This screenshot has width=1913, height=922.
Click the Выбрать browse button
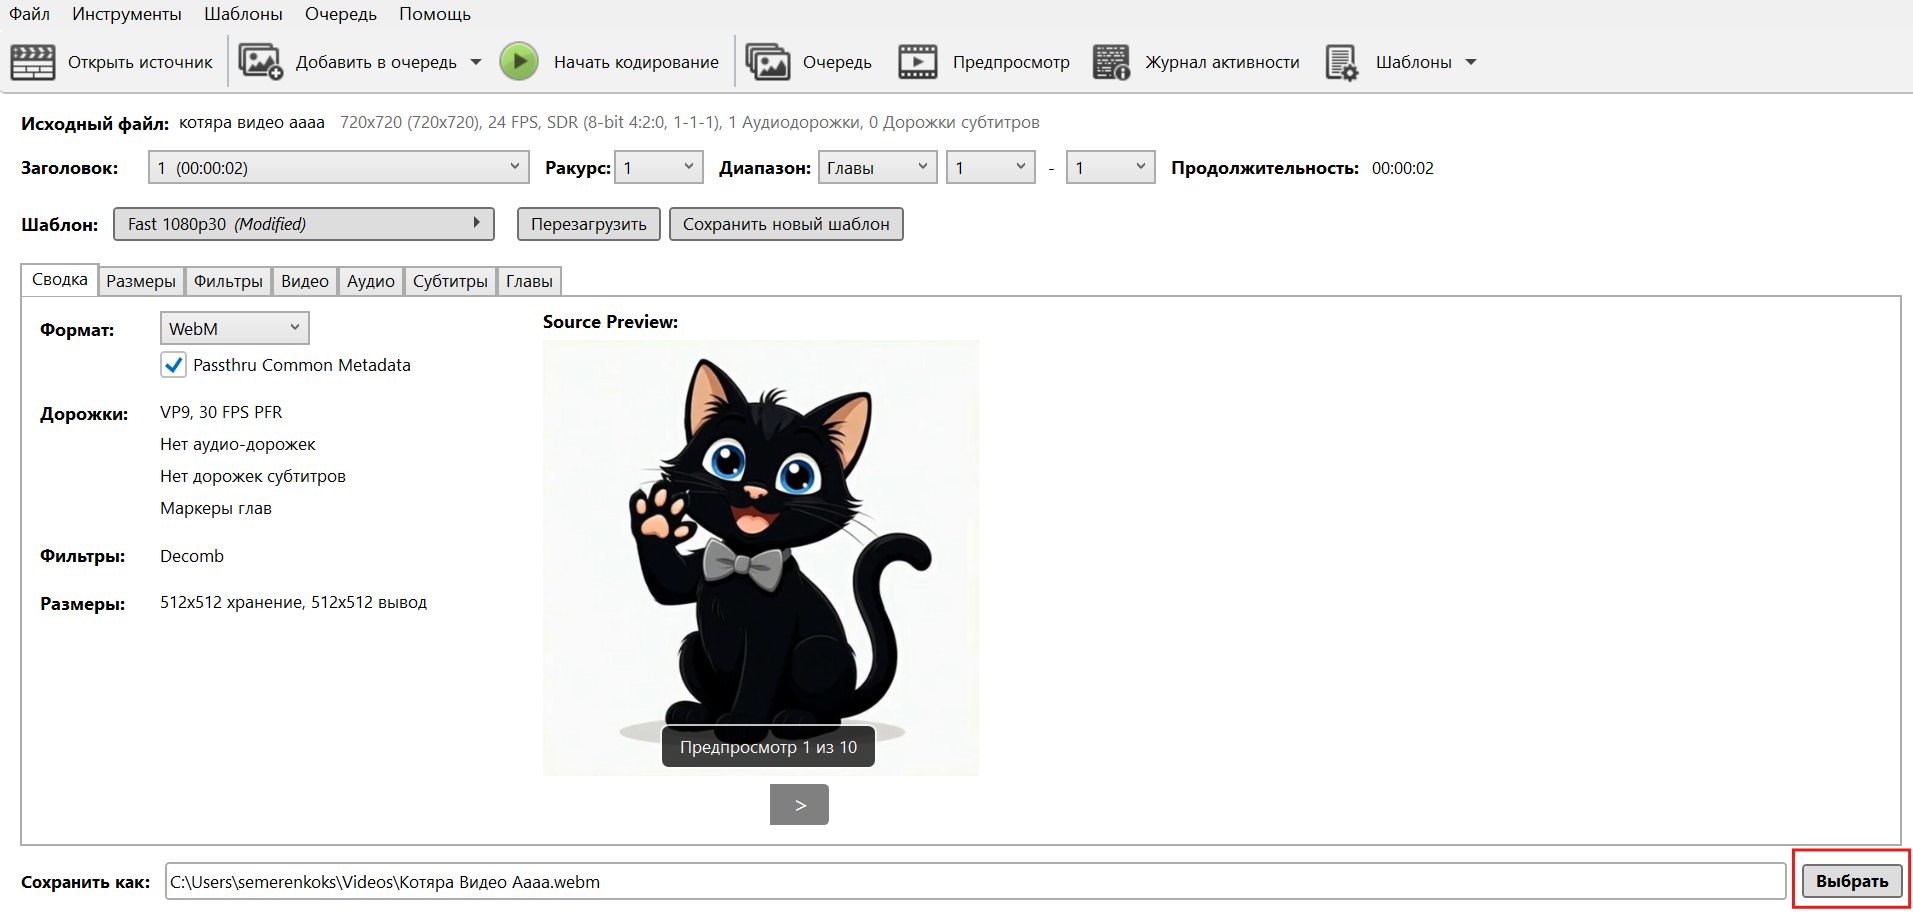[1851, 881]
